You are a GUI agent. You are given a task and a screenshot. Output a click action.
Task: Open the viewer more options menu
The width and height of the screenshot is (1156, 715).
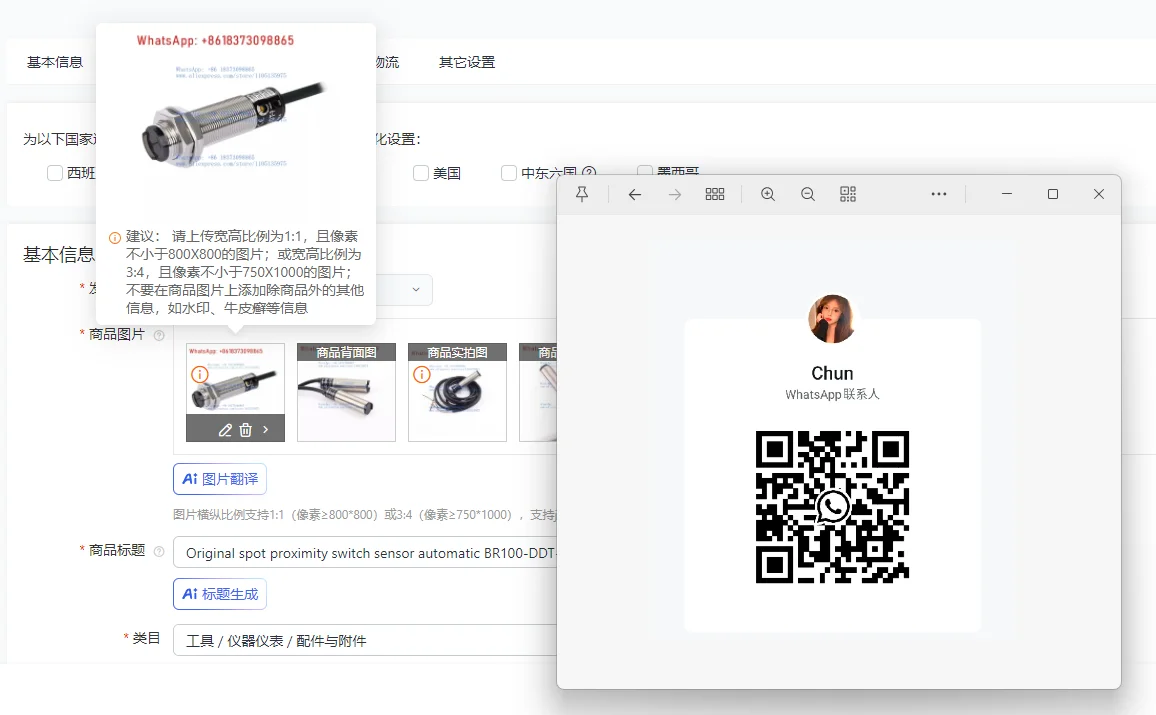click(939, 194)
